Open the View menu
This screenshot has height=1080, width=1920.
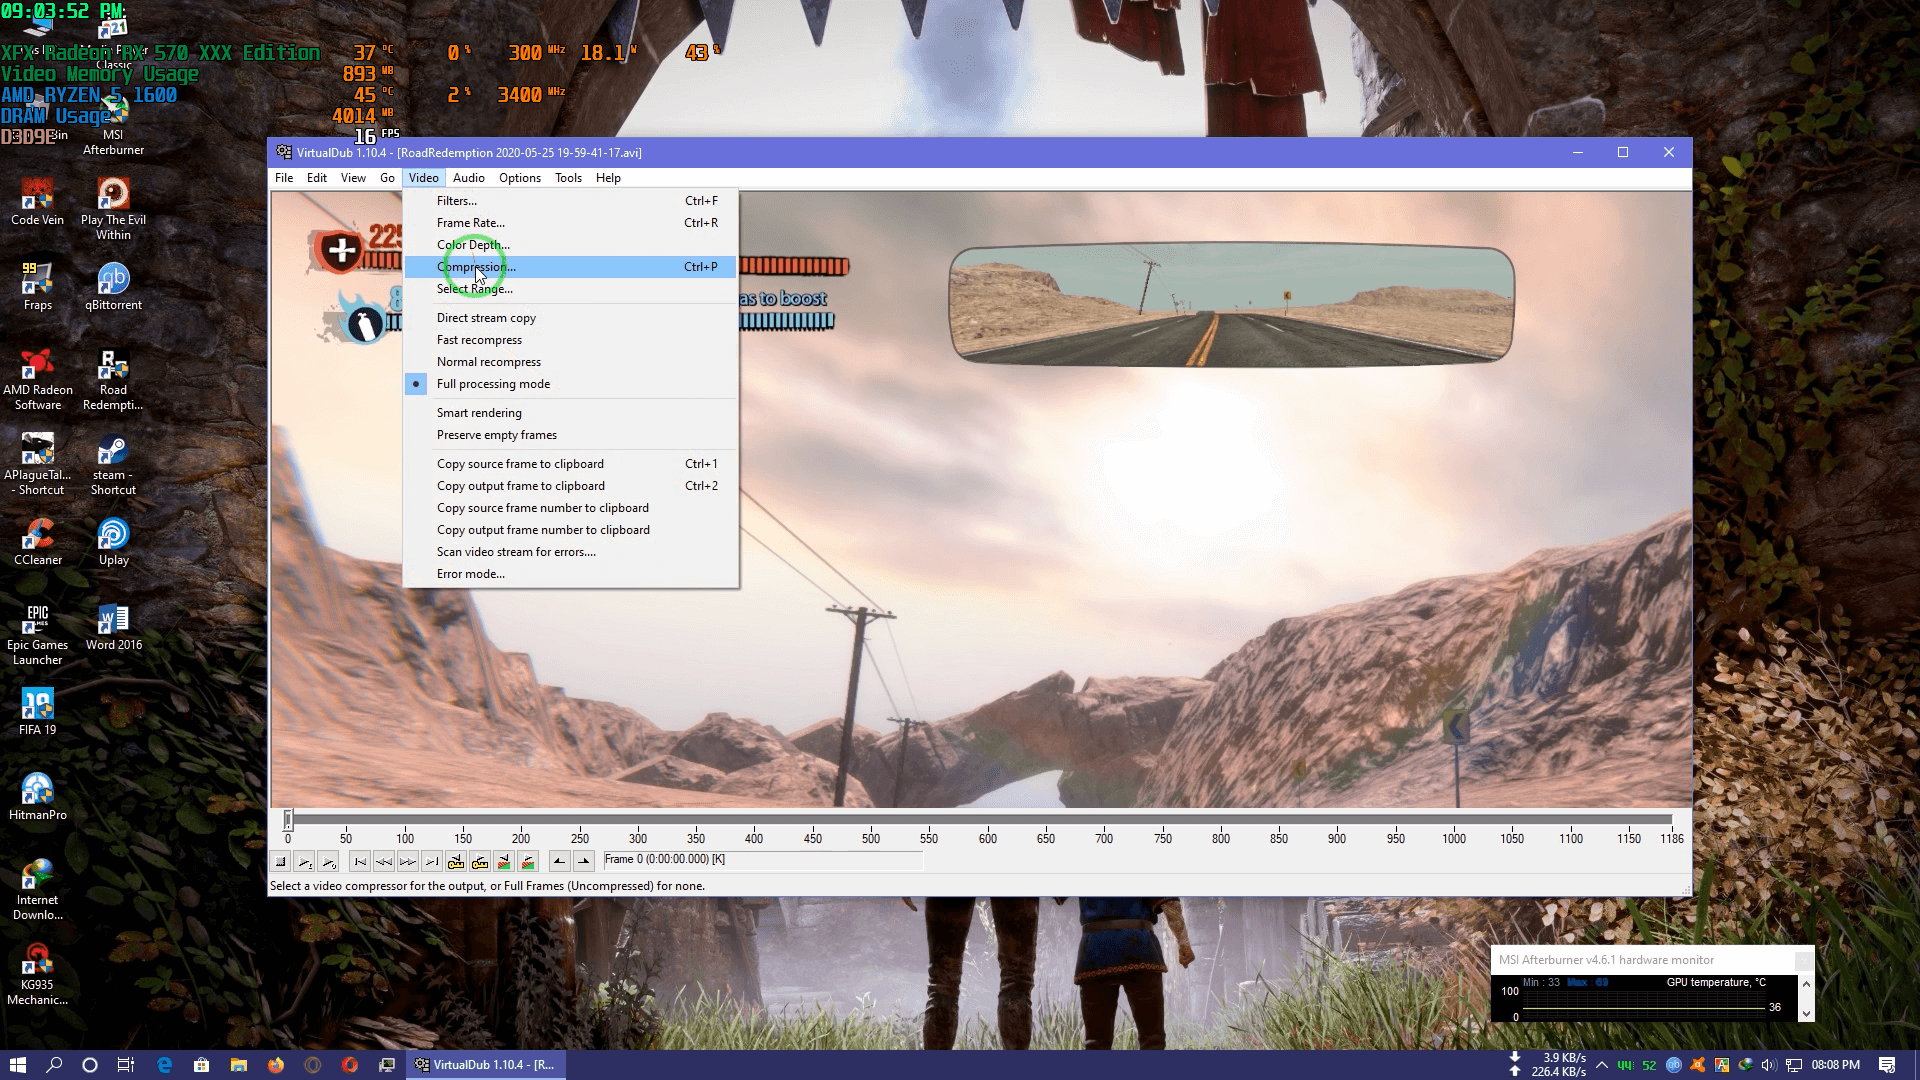[353, 178]
